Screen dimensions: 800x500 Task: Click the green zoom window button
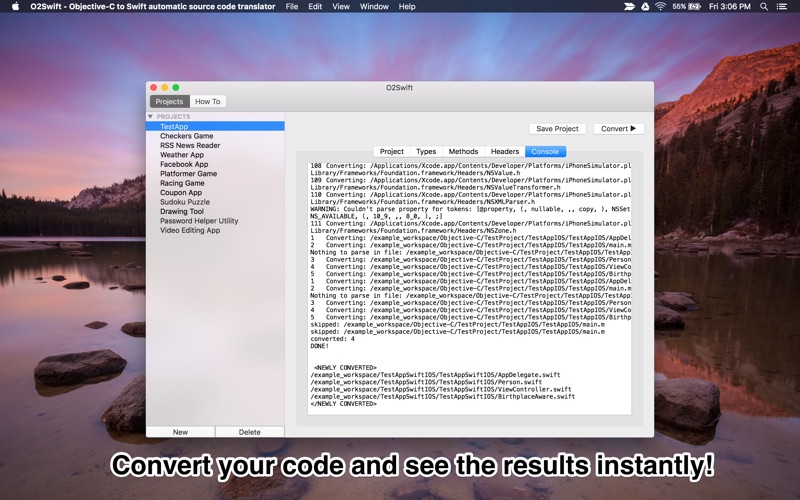pos(176,87)
